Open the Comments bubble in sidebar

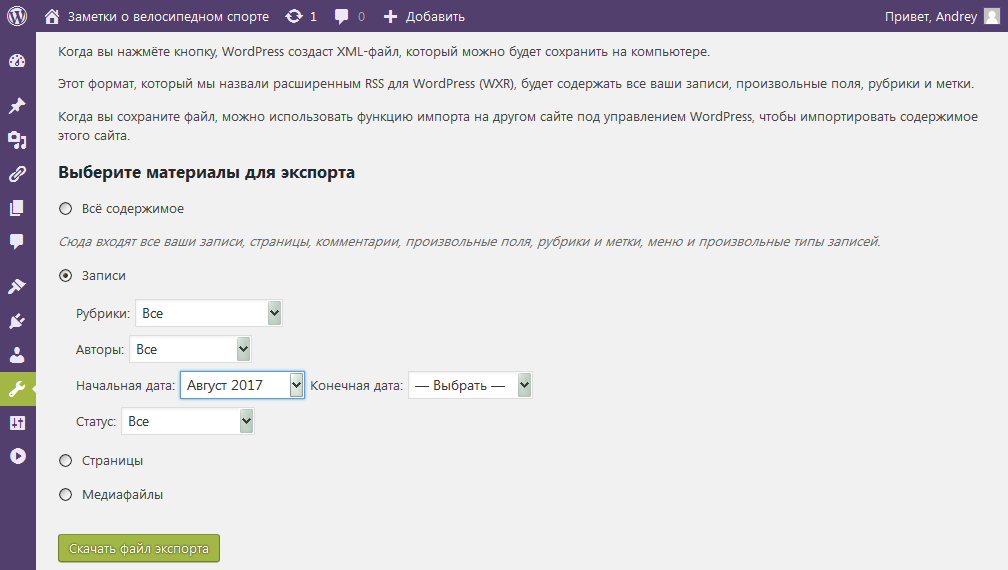tap(17, 241)
